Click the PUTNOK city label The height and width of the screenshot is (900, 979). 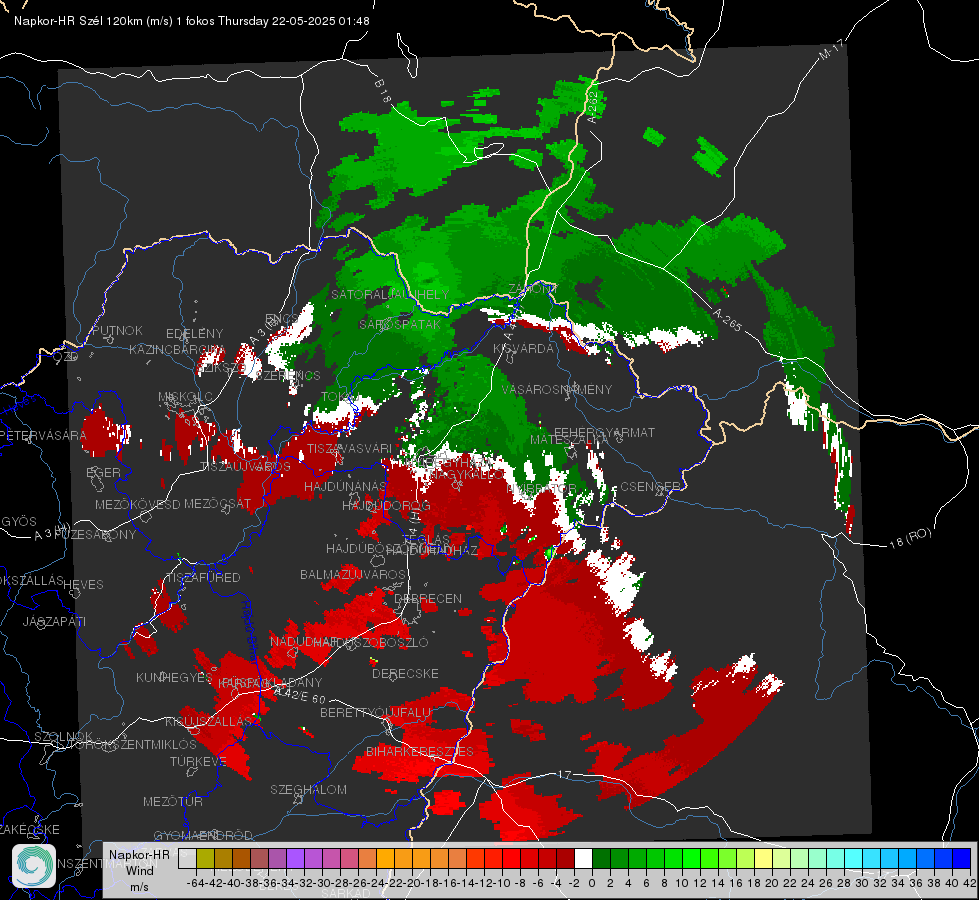tap(117, 330)
